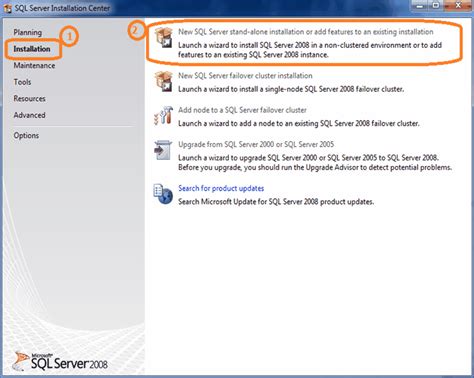Open Search for product updates link
This screenshot has height=378, width=474.
221,188
